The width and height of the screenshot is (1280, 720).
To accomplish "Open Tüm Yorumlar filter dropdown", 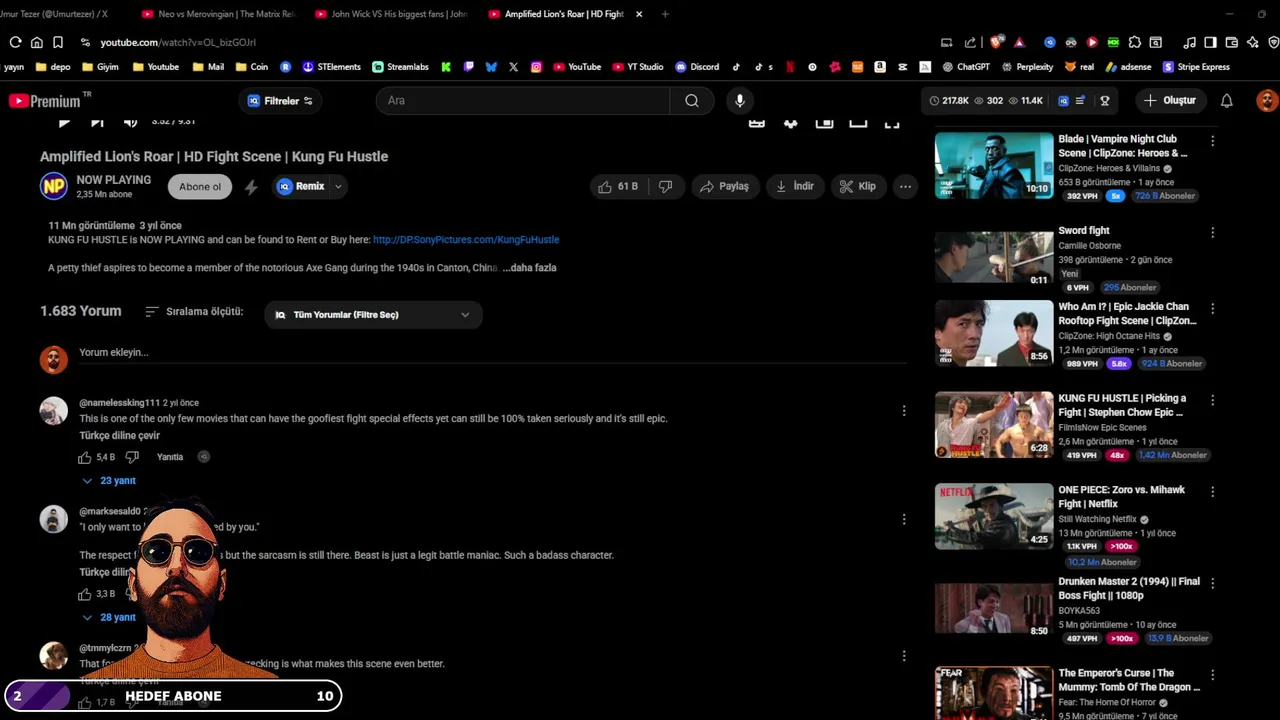I will pyautogui.click(x=373, y=314).
